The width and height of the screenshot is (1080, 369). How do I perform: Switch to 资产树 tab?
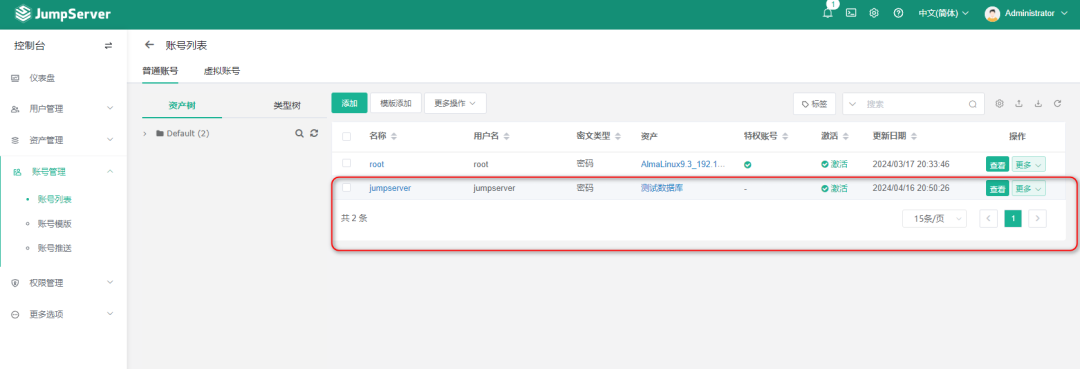tap(182, 106)
